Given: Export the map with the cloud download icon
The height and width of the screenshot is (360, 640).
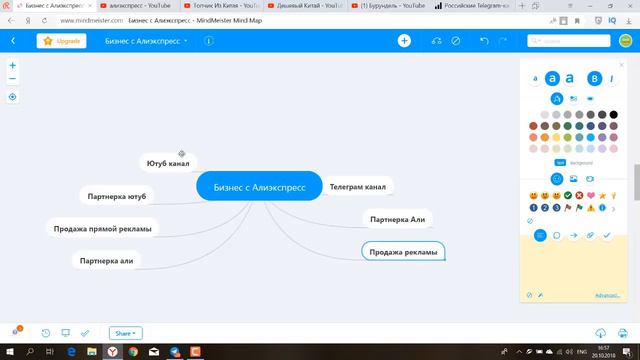Looking at the screenshot, I should coord(600,333).
